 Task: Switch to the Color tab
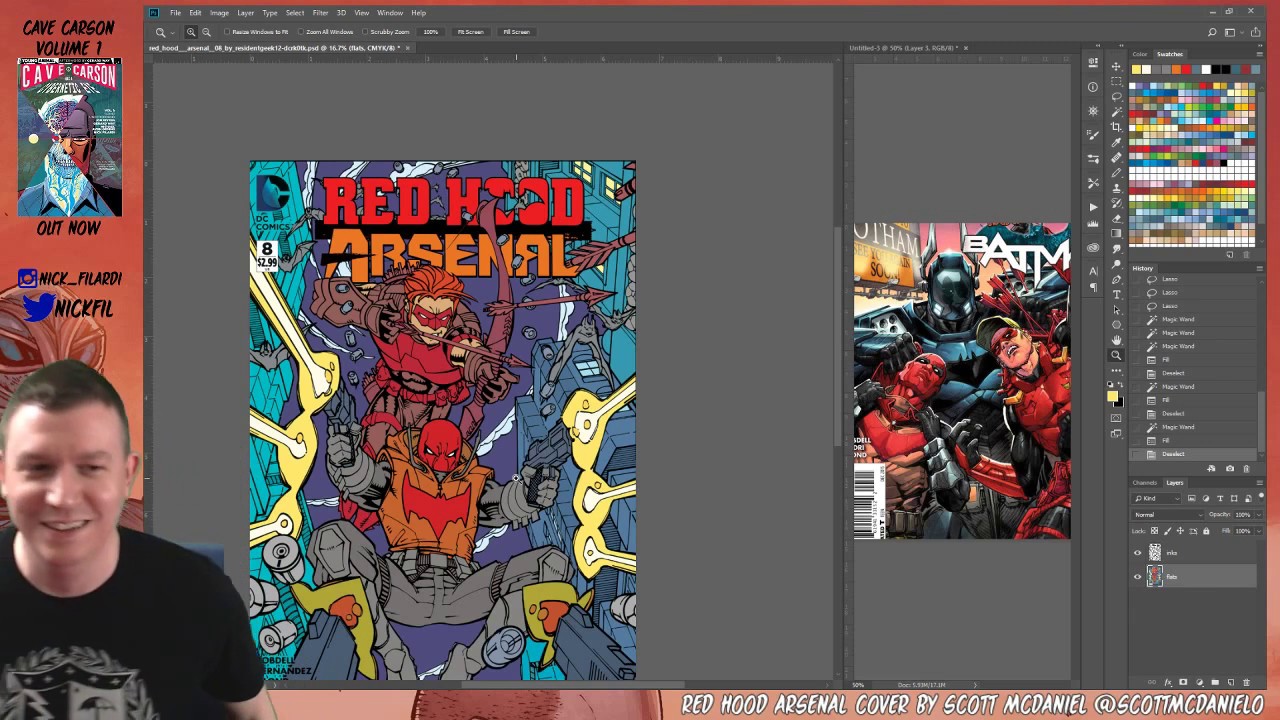tap(1140, 54)
